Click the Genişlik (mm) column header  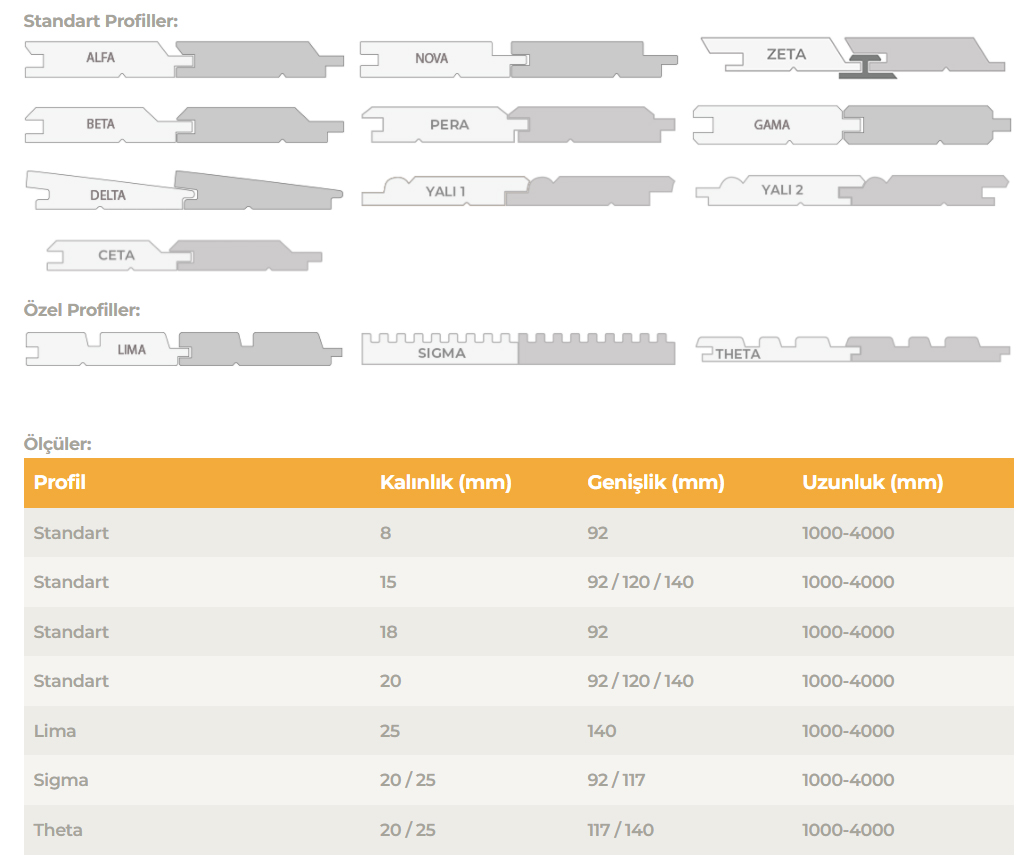click(x=655, y=483)
